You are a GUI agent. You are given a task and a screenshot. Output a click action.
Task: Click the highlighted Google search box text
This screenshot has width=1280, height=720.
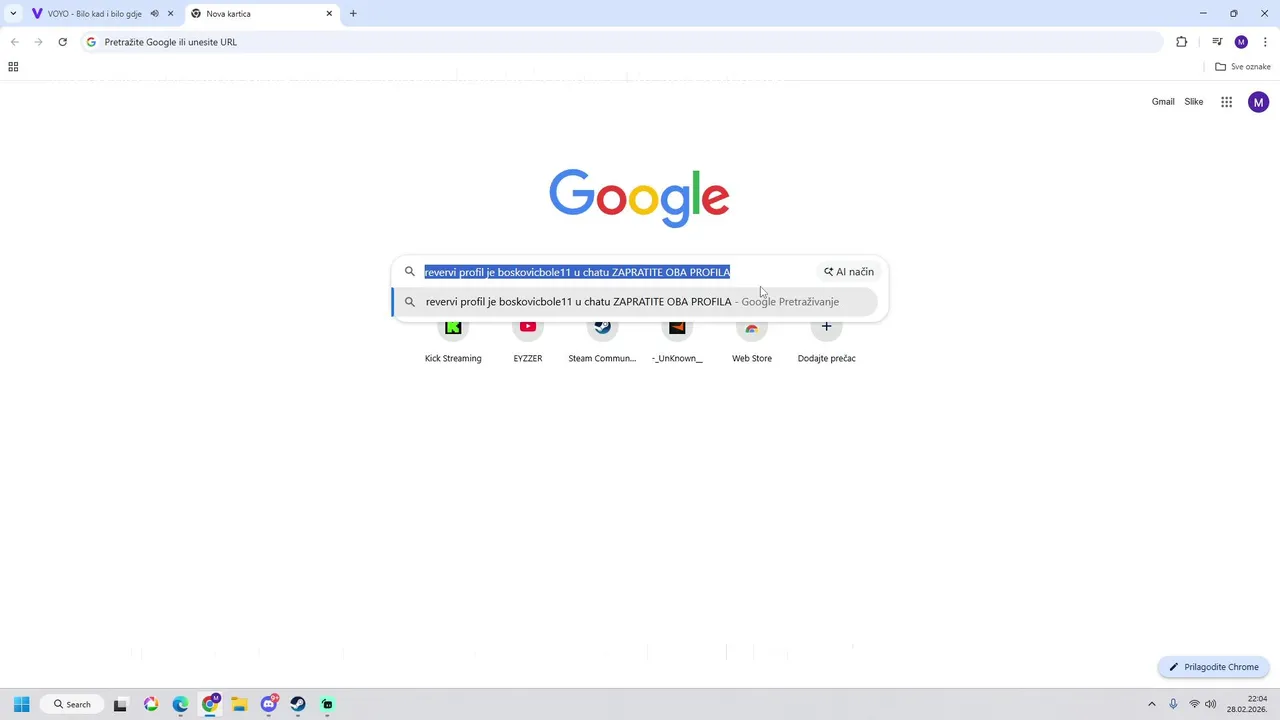point(577,272)
